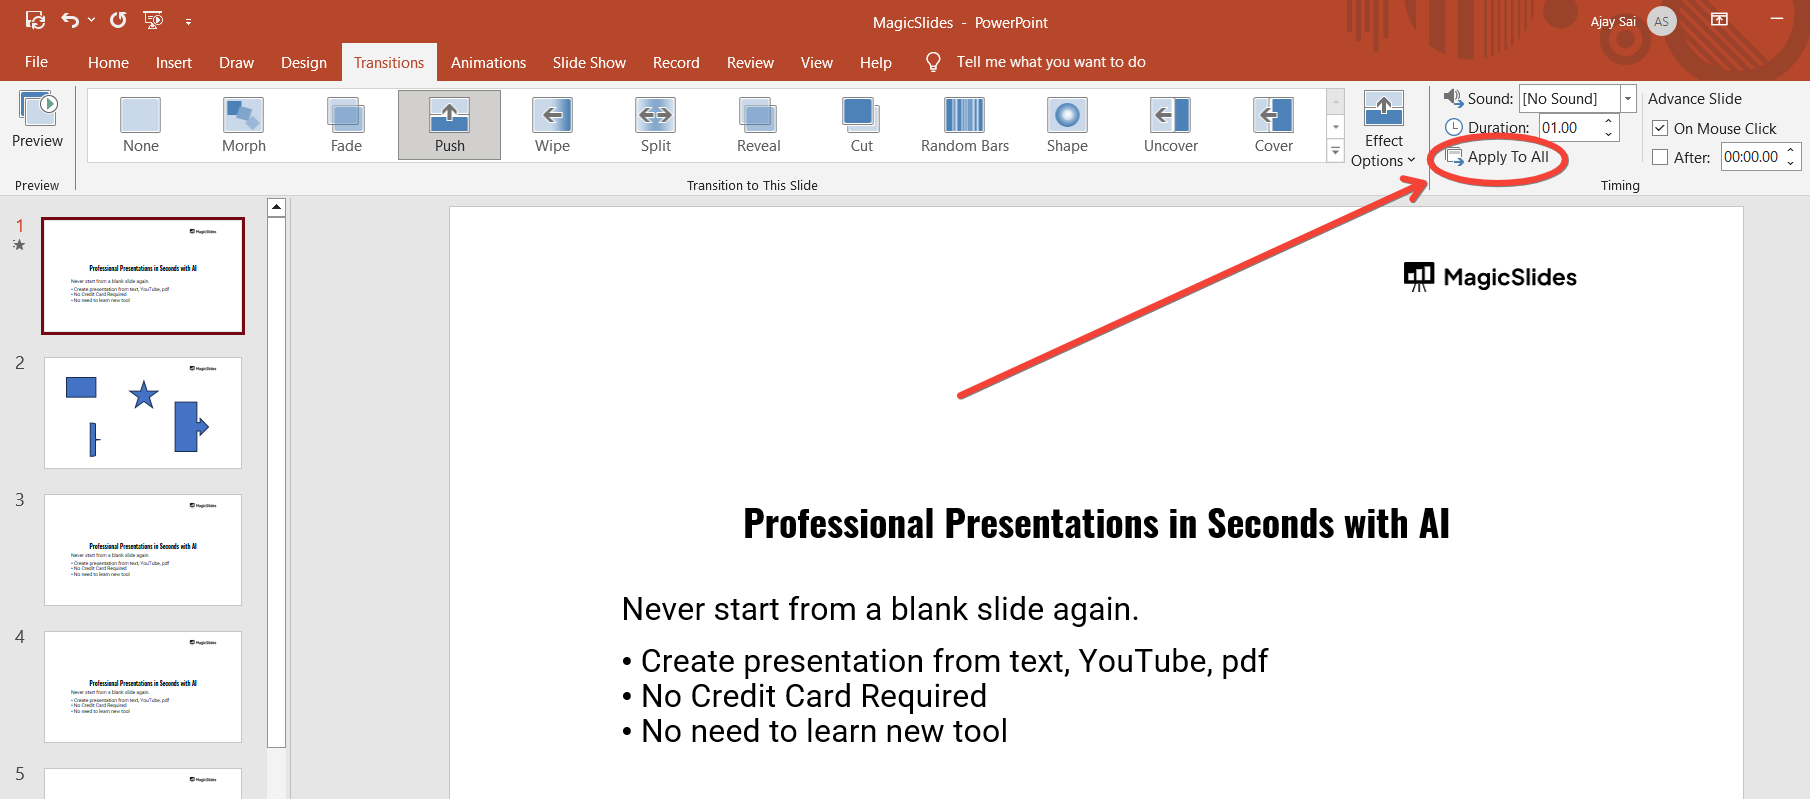Apply the Split transition
The height and width of the screenshot is (799, 1810).
(655, 125)
